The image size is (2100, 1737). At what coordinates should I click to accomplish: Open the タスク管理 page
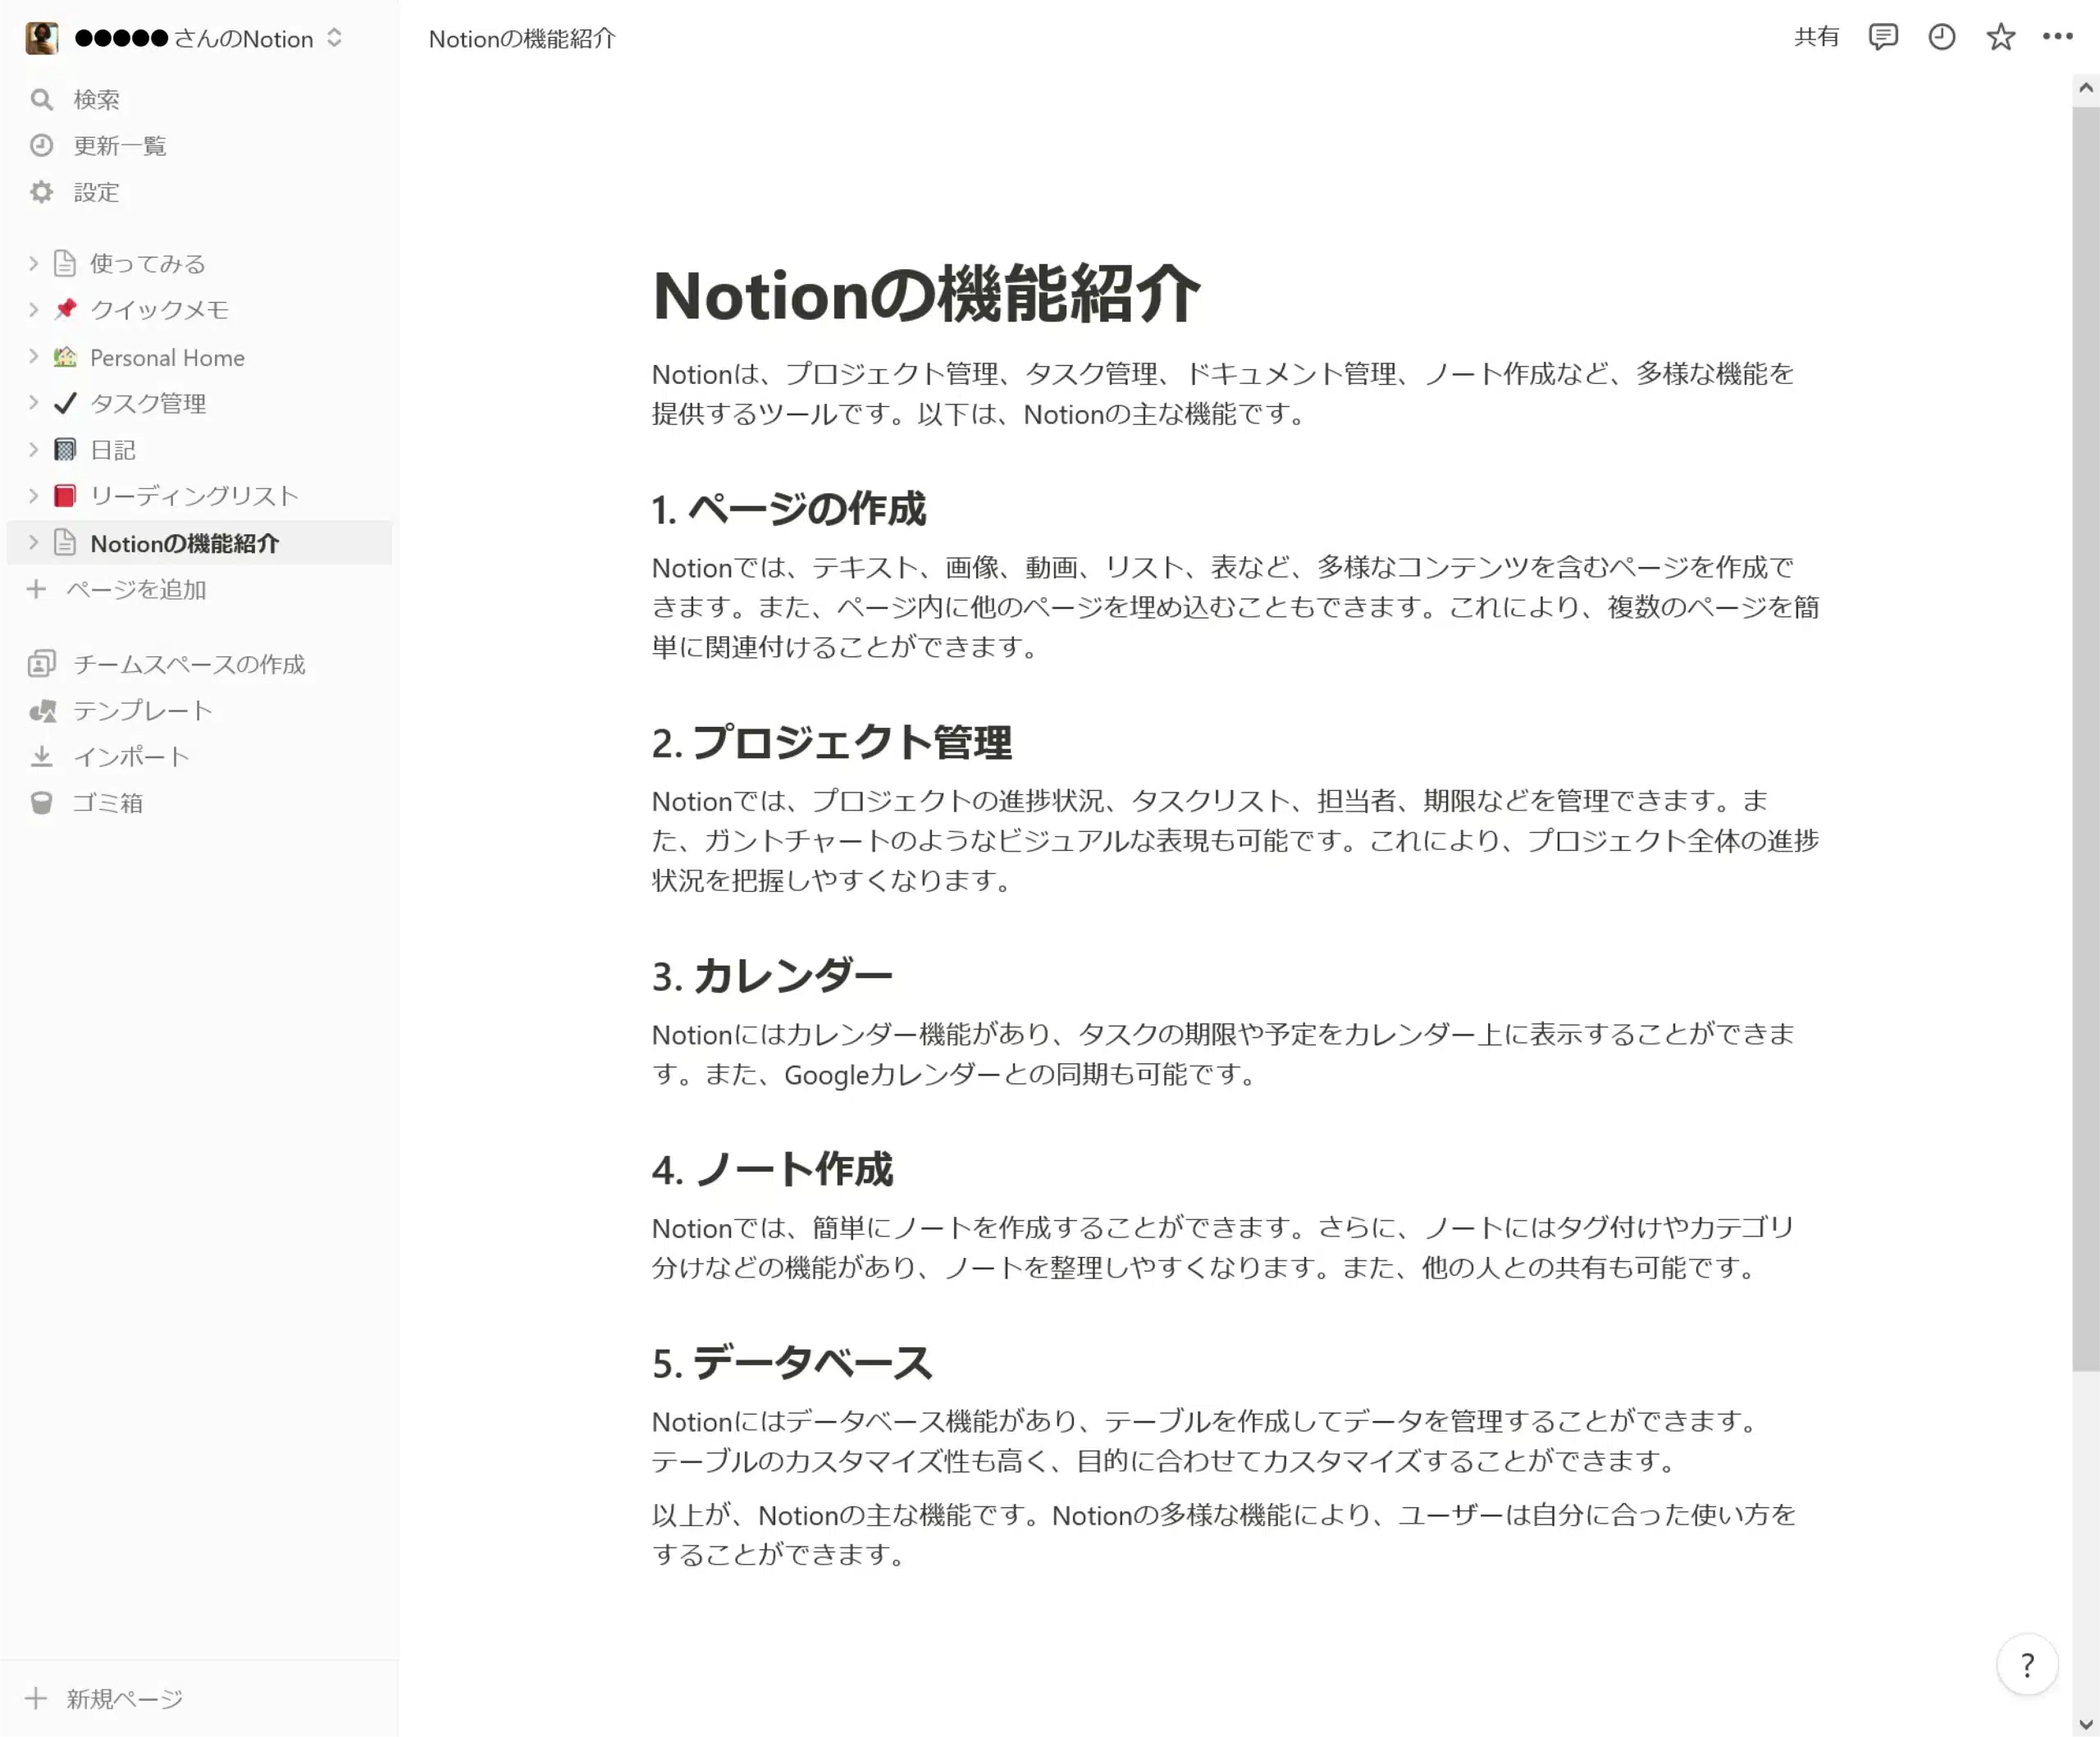point(148,403)
